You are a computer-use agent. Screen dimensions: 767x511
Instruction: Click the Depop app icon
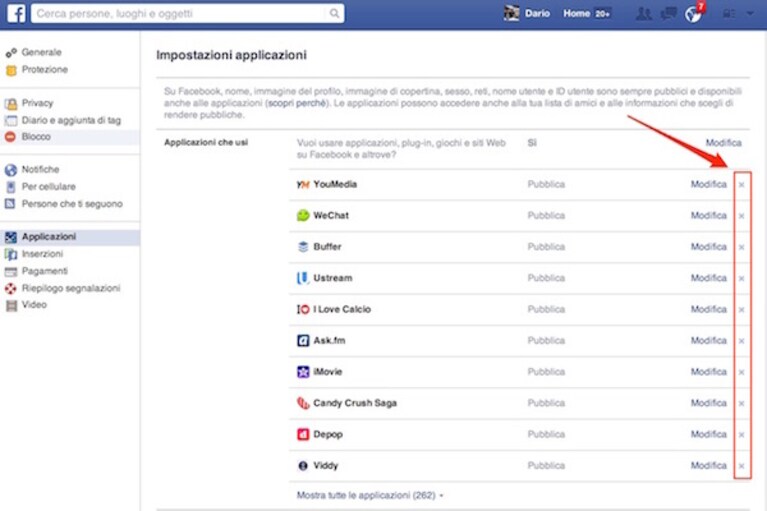click(303, 435)
